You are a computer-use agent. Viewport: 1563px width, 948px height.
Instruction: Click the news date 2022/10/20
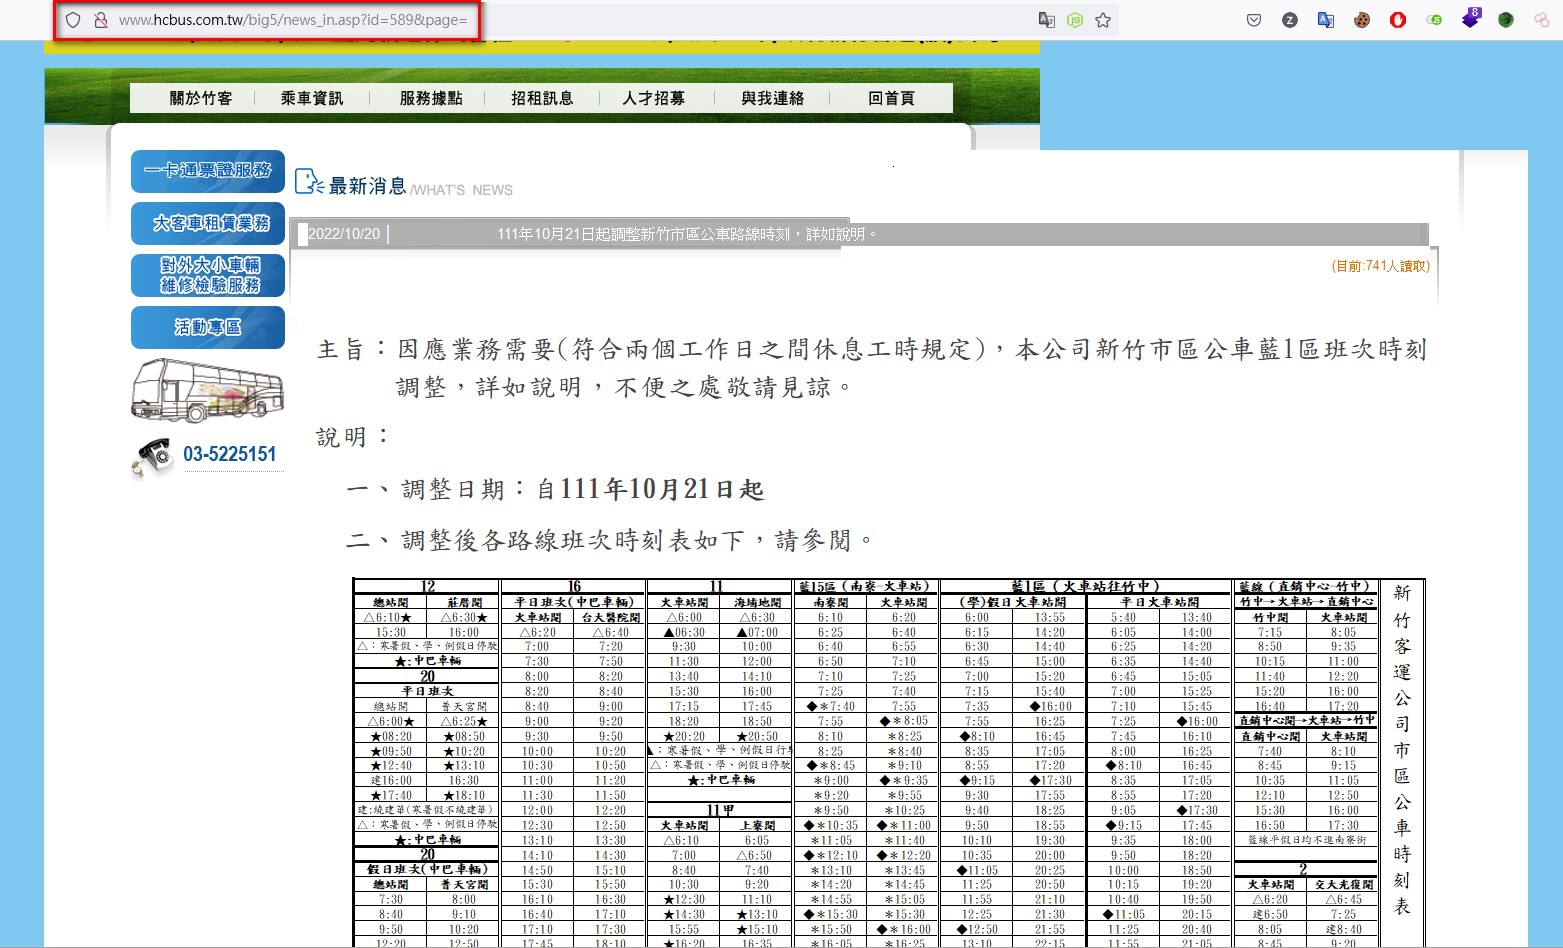pyautogui.click(x=344, y=234)
